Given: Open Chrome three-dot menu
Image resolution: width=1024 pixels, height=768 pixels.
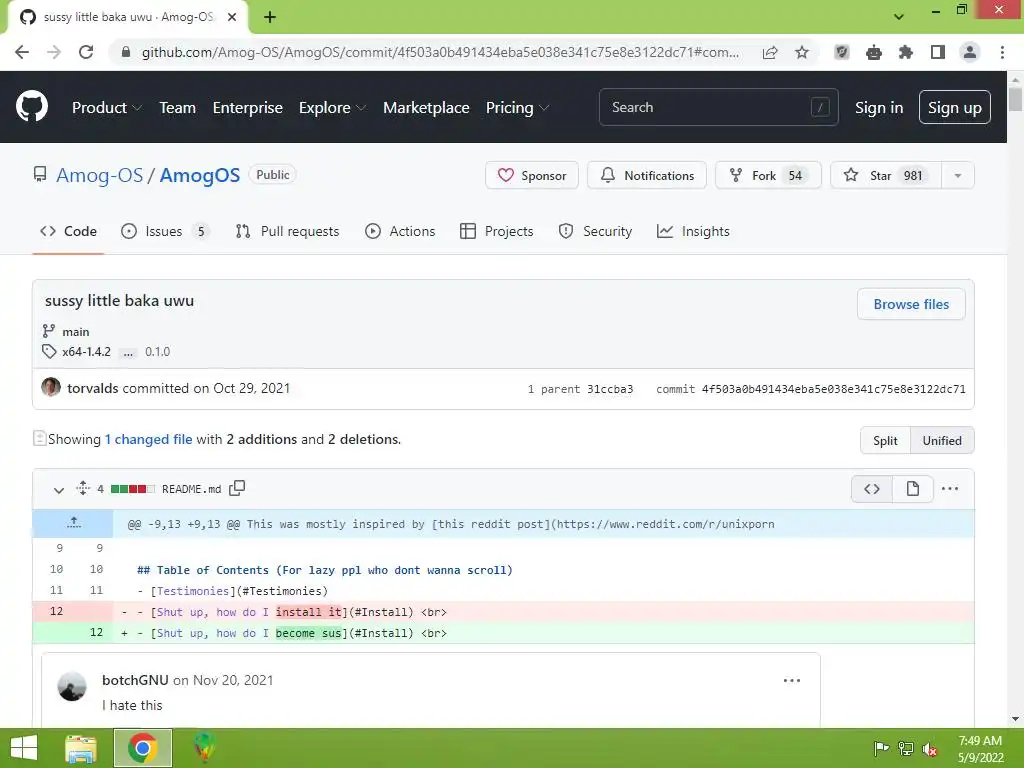Looking at the screenshot, I should (x=1002, y=52).
